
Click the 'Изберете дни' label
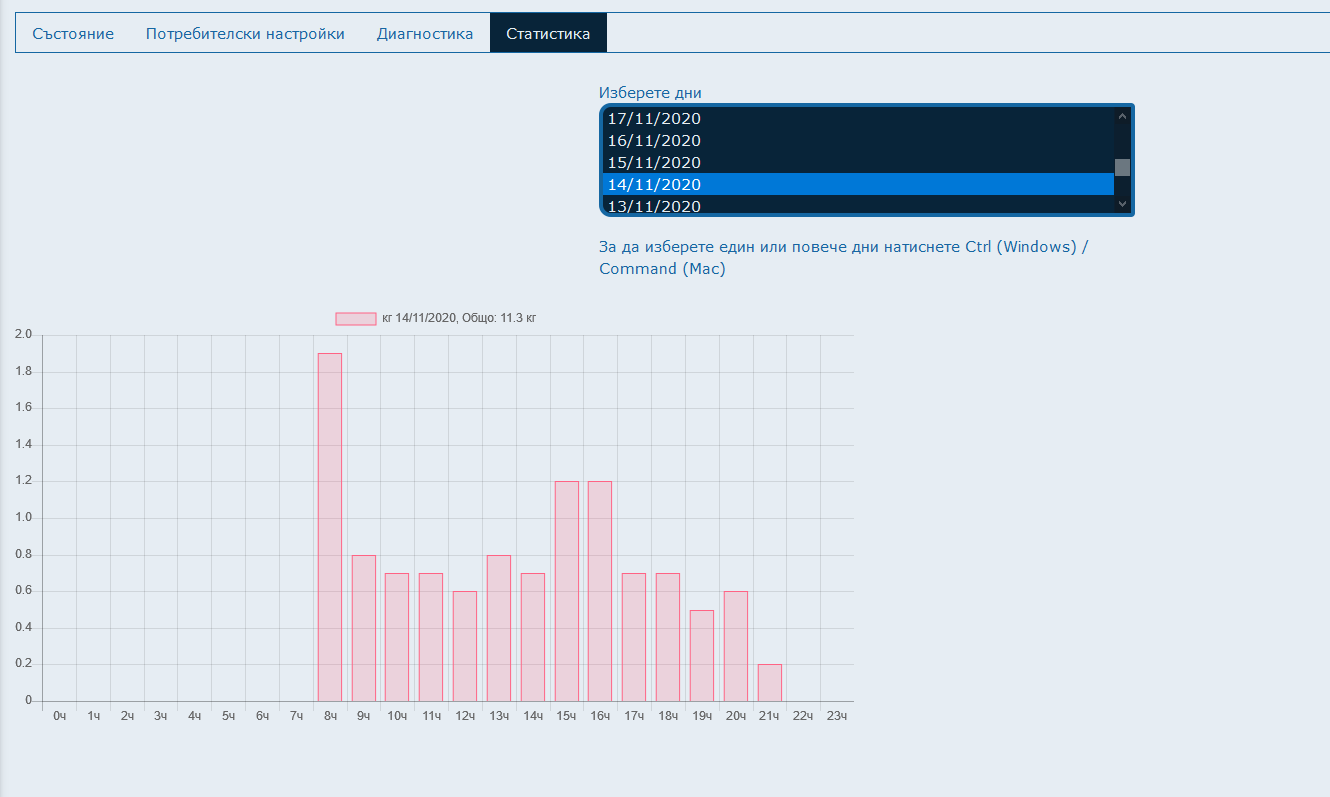click(650, 93)
